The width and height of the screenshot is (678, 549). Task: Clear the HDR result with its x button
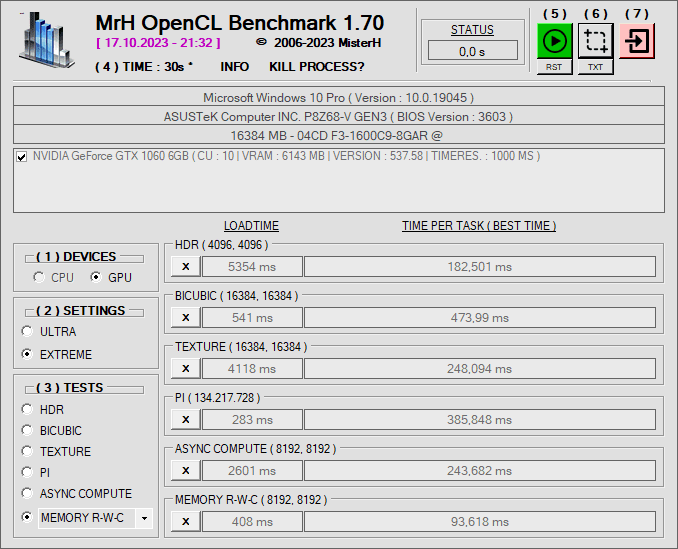pos(186,266)
